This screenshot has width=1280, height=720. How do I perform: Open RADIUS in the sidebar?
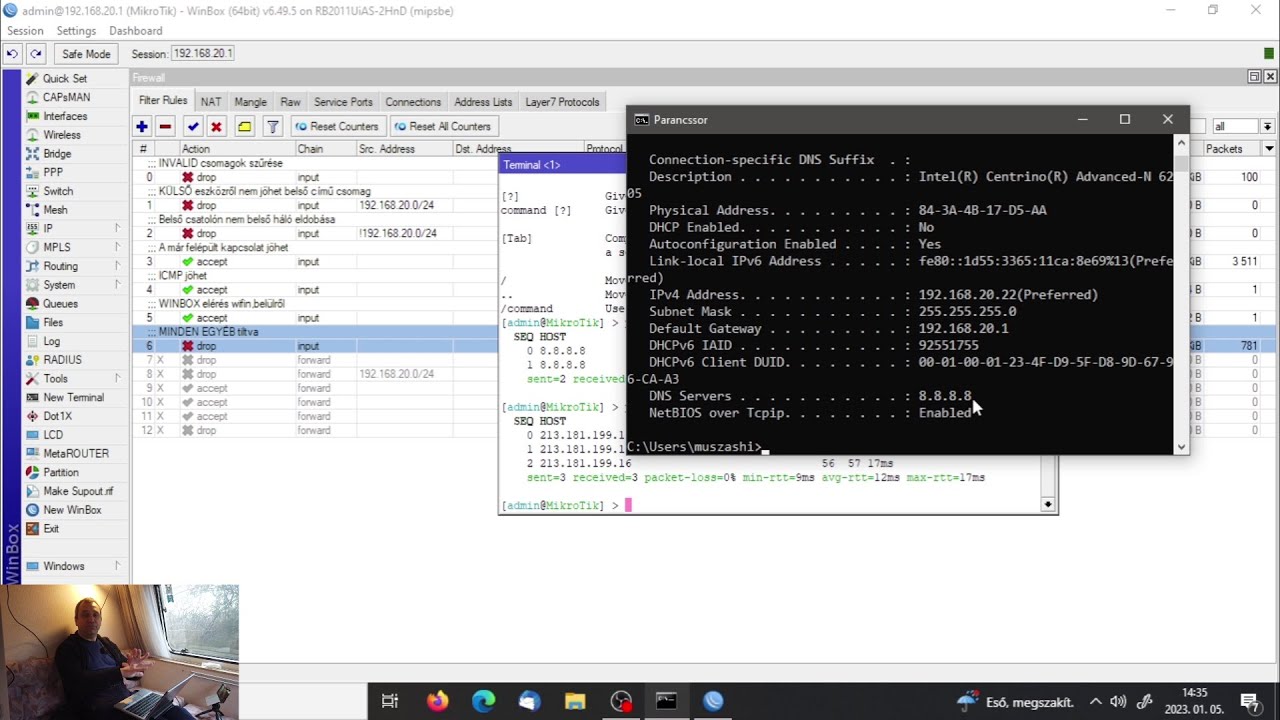click(62, 360)
